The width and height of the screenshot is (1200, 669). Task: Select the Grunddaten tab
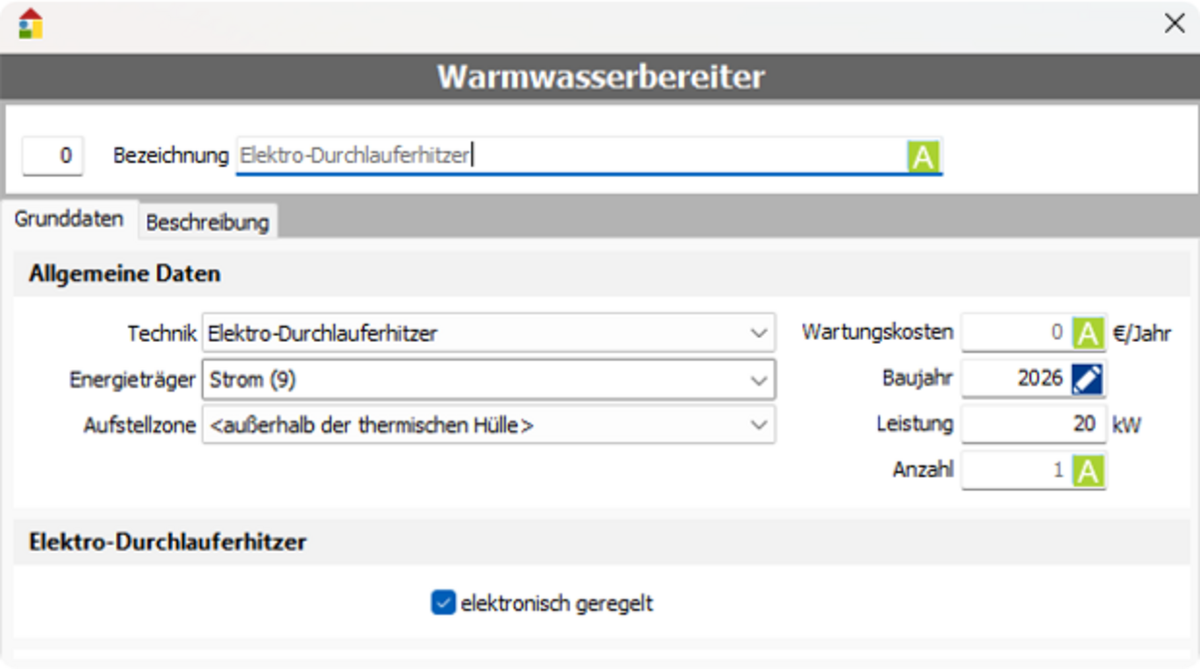click(69, 219)
